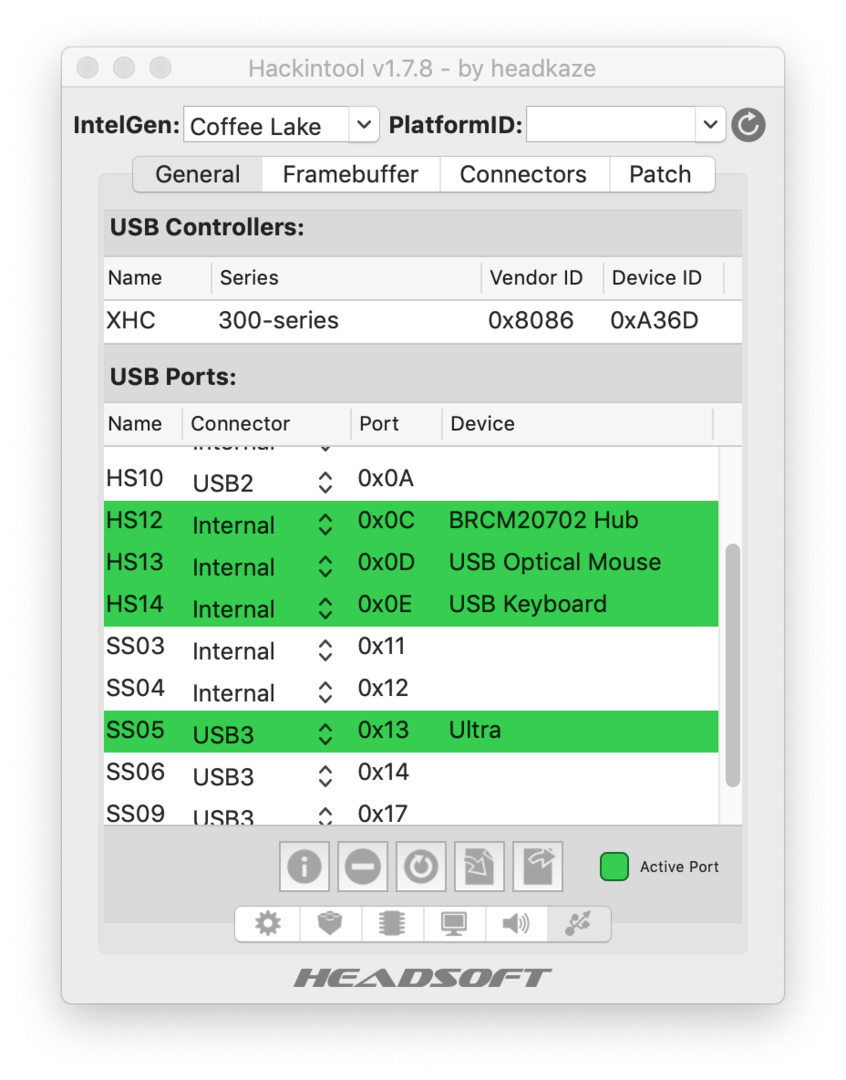Click the USB refresh circular arrow button
Screen dimensions: 846x1080
[x=421, y=866]
